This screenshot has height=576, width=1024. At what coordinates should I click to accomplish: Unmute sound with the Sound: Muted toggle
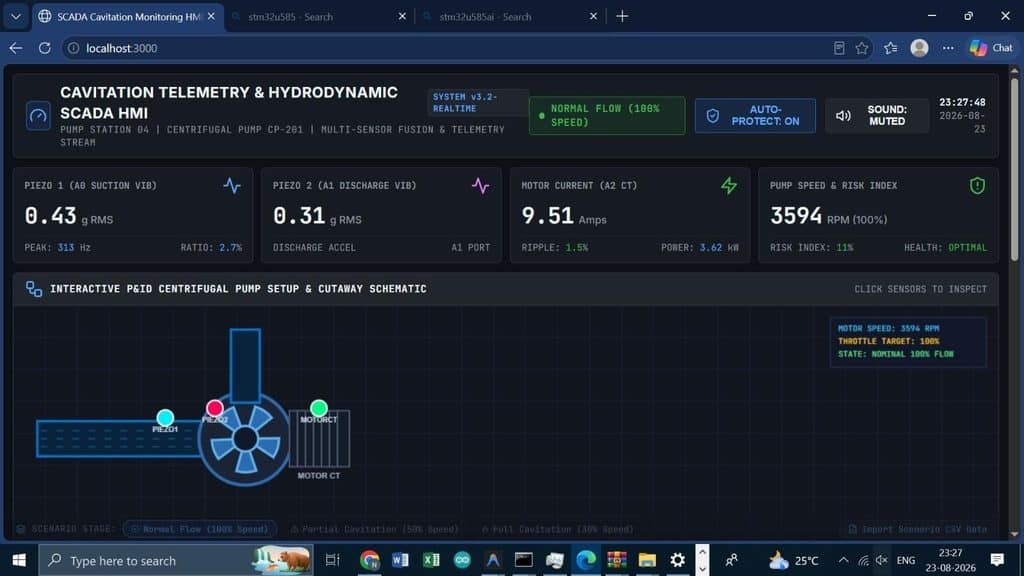click(x=877, y=116)
